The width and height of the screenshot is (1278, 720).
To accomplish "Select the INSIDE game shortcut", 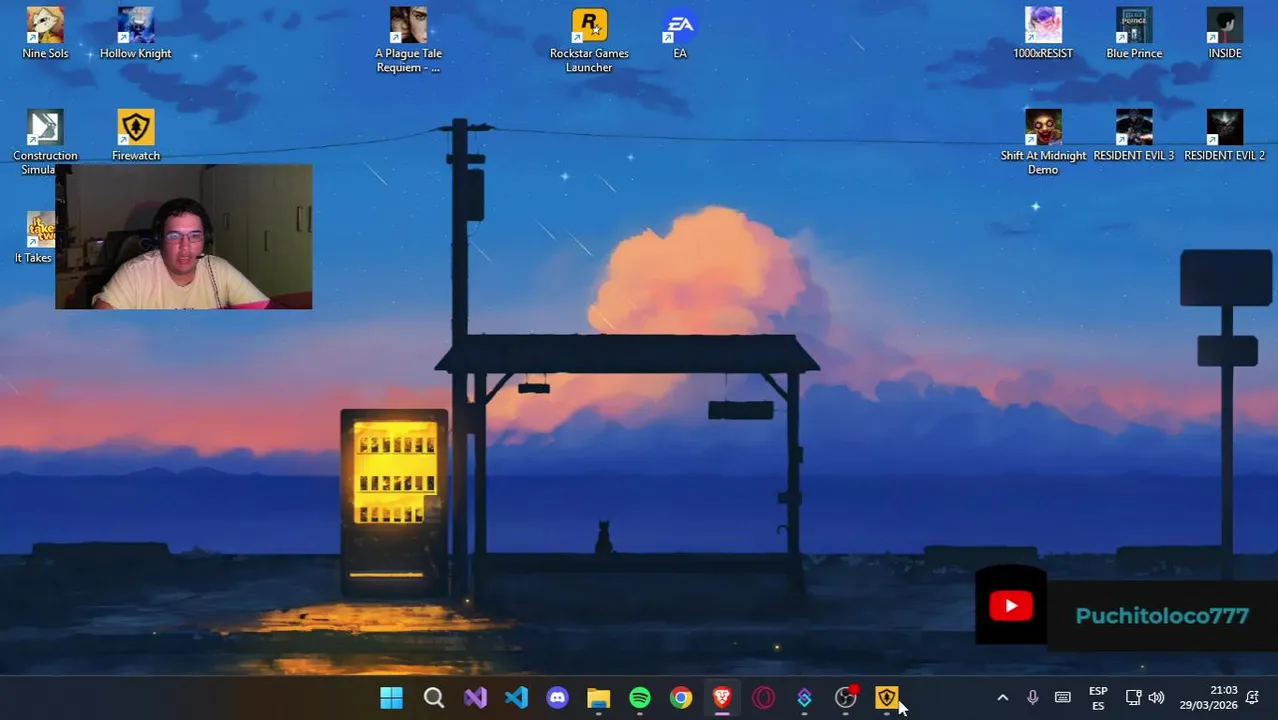I will [x=1225, y=34].
